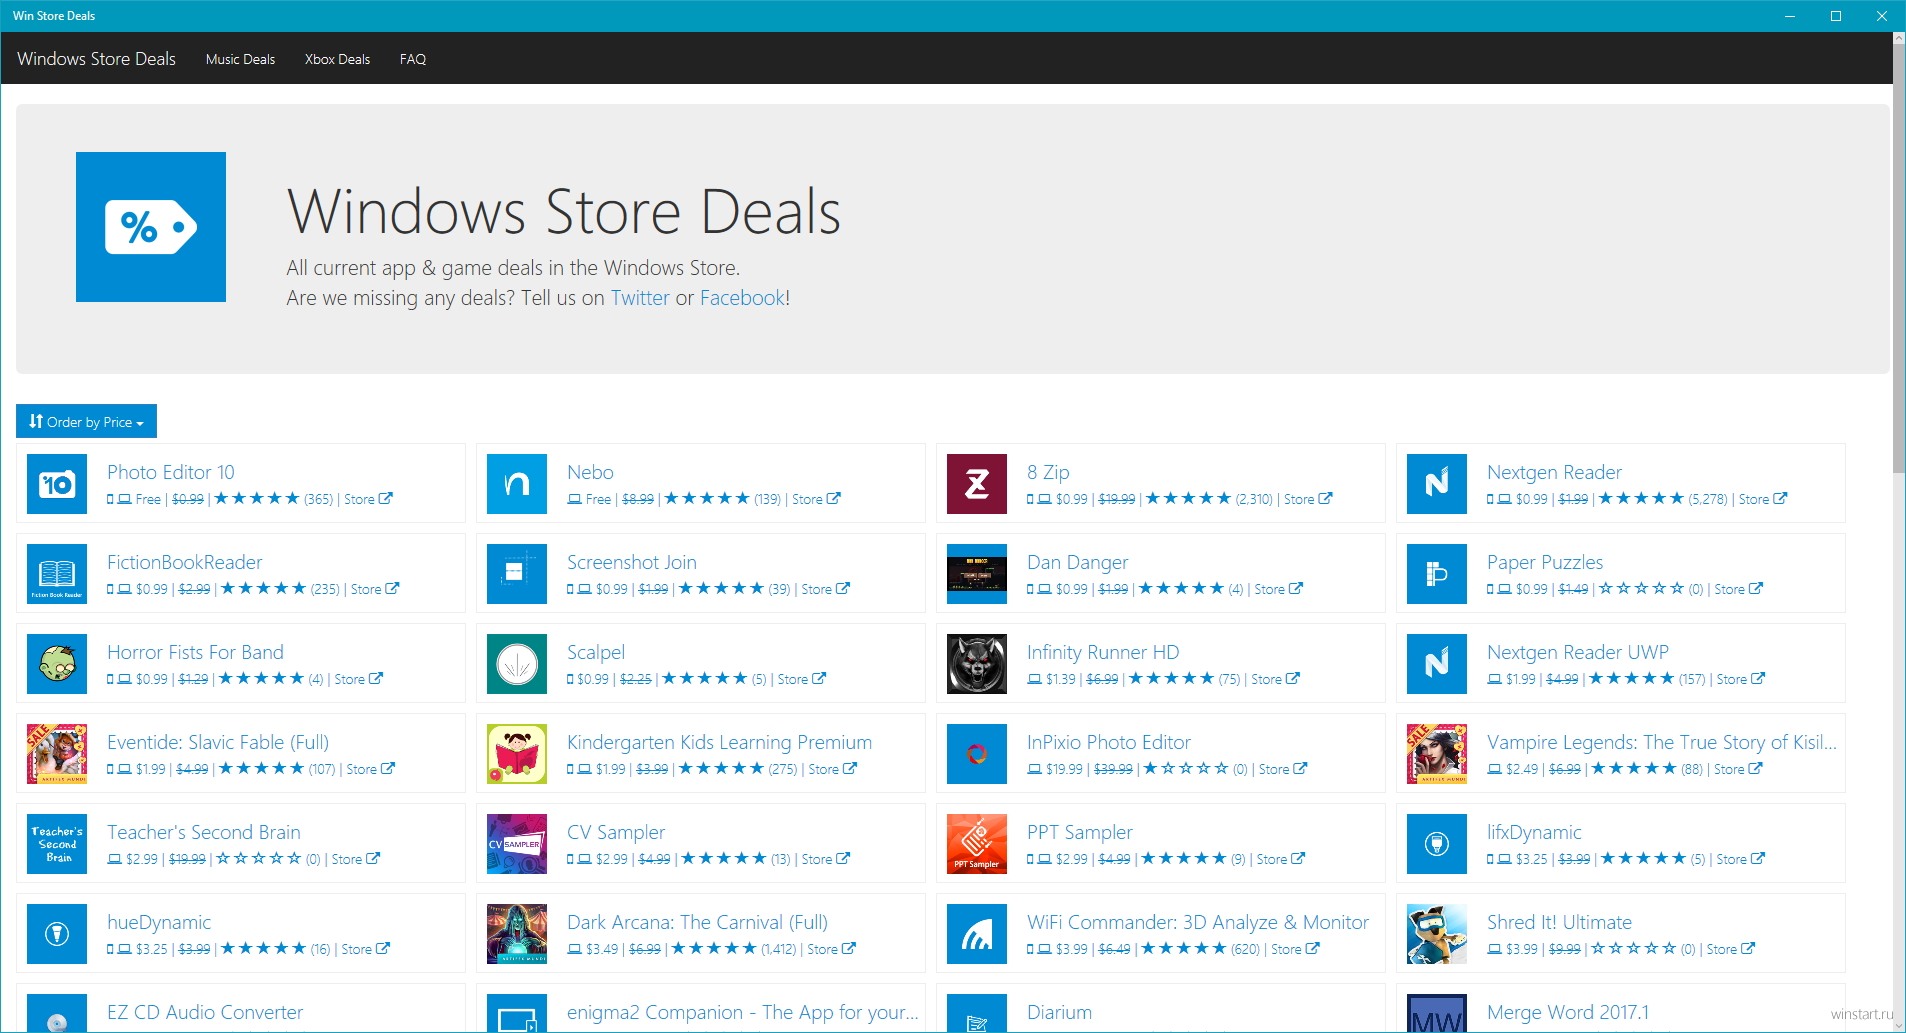Open the Order by Price dropdown

pyautogui.click(x=86, y=422)
